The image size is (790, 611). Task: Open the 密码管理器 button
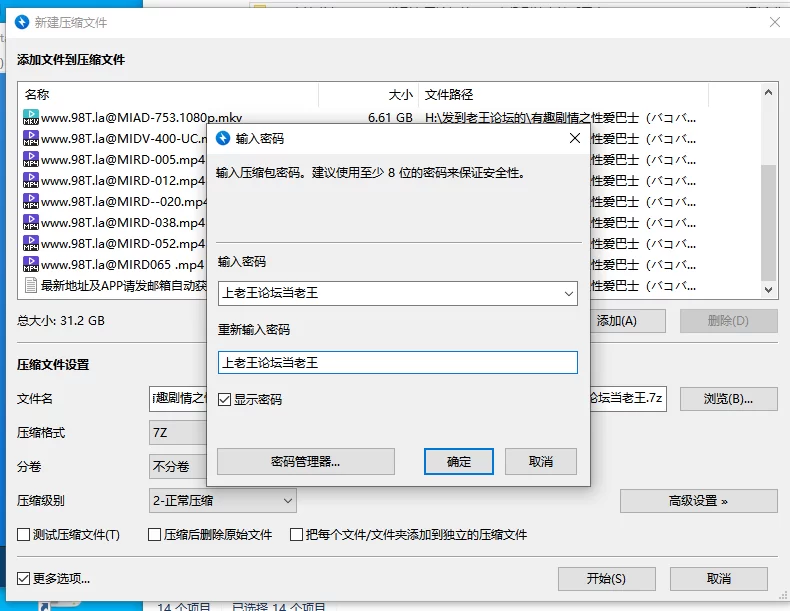click(306, 461)
